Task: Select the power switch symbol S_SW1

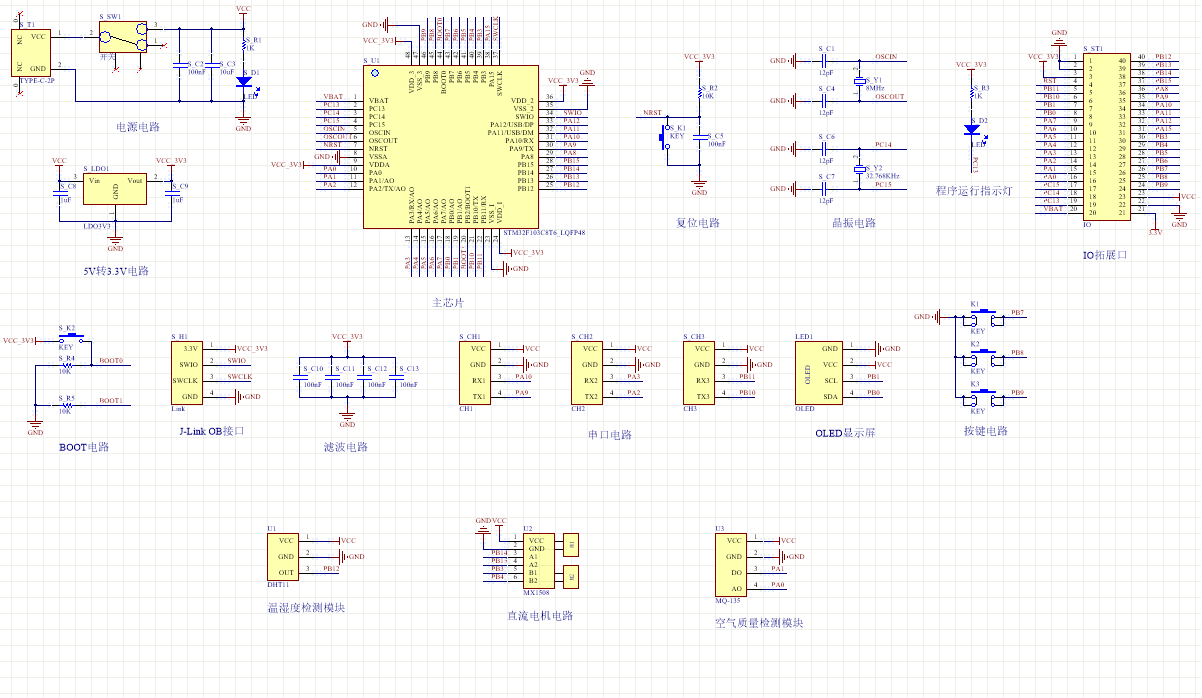Action: (123, 38)
